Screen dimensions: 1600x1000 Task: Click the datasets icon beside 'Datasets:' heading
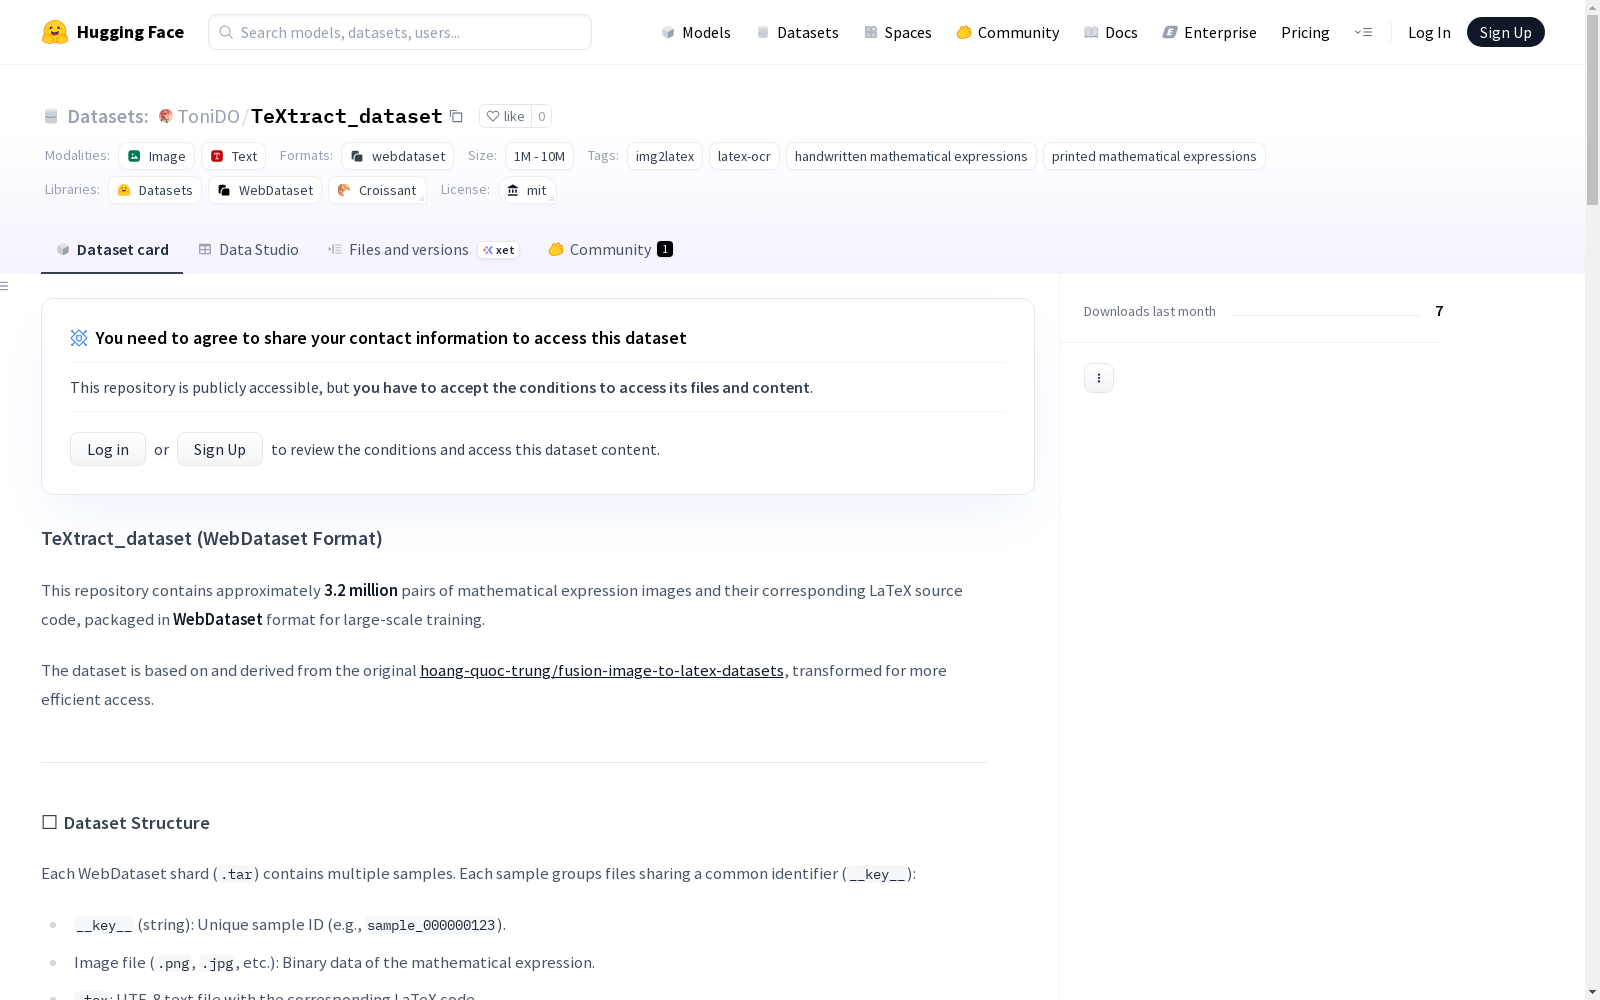[51, 116]
